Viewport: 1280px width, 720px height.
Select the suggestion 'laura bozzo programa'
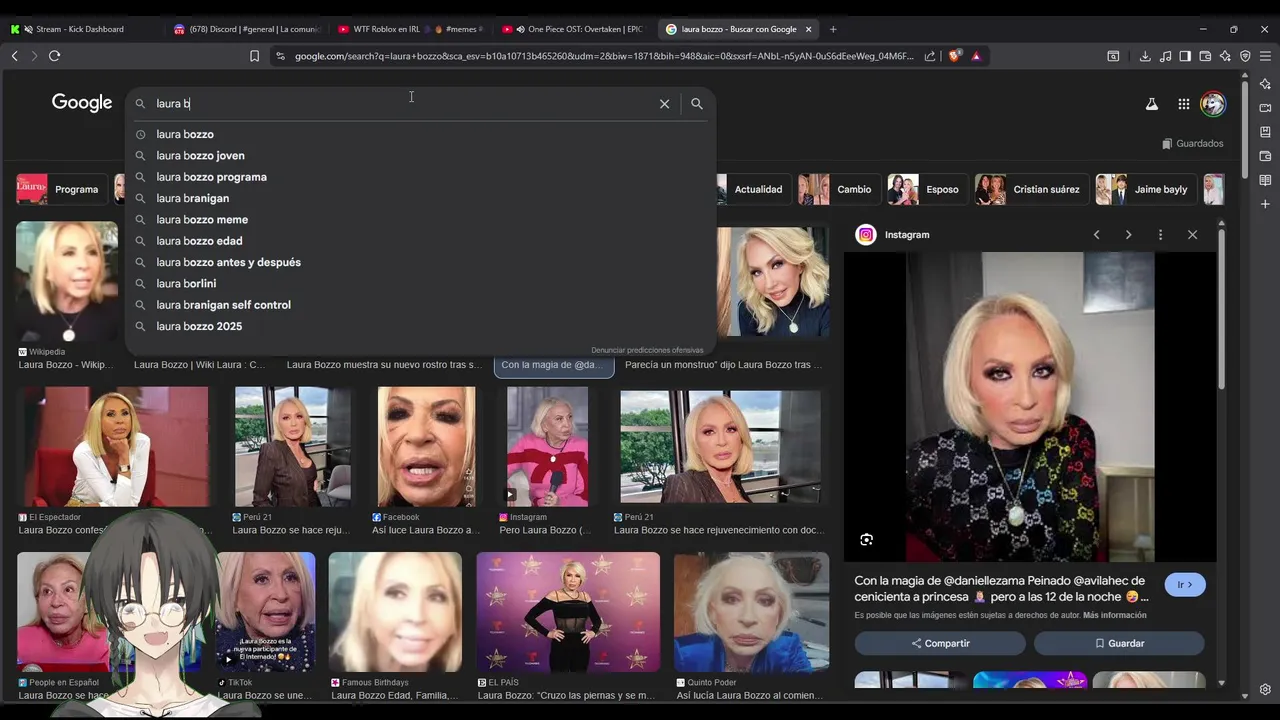click(420, 177)
